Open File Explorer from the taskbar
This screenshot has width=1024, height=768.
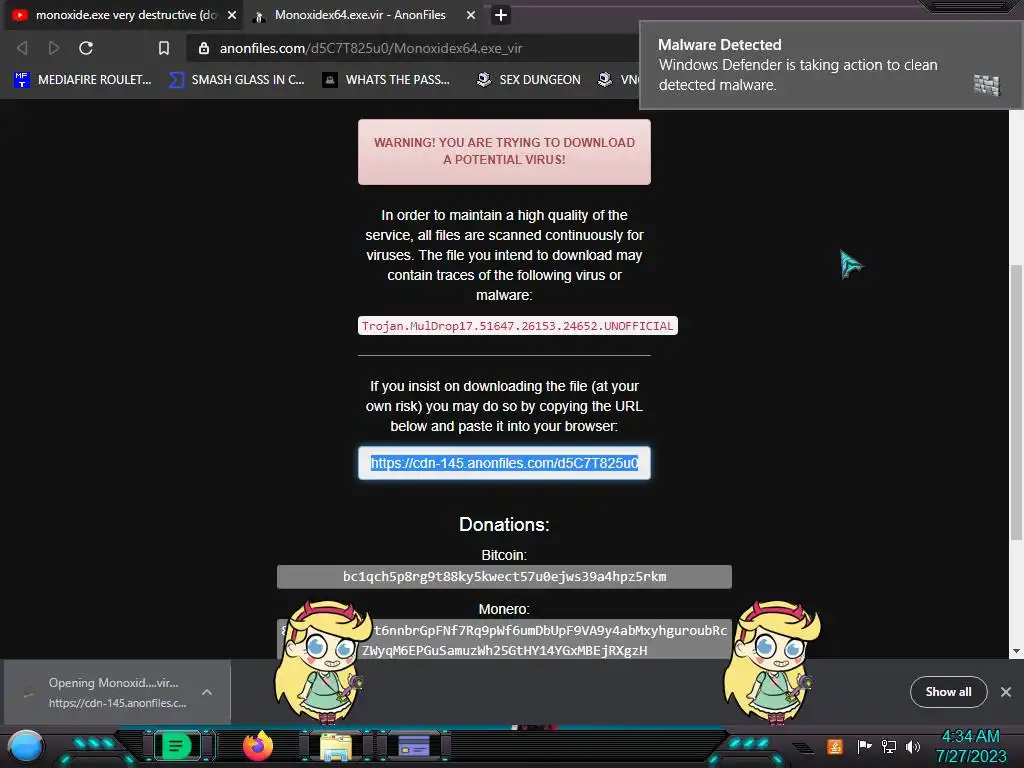click(x=336, y=747)
